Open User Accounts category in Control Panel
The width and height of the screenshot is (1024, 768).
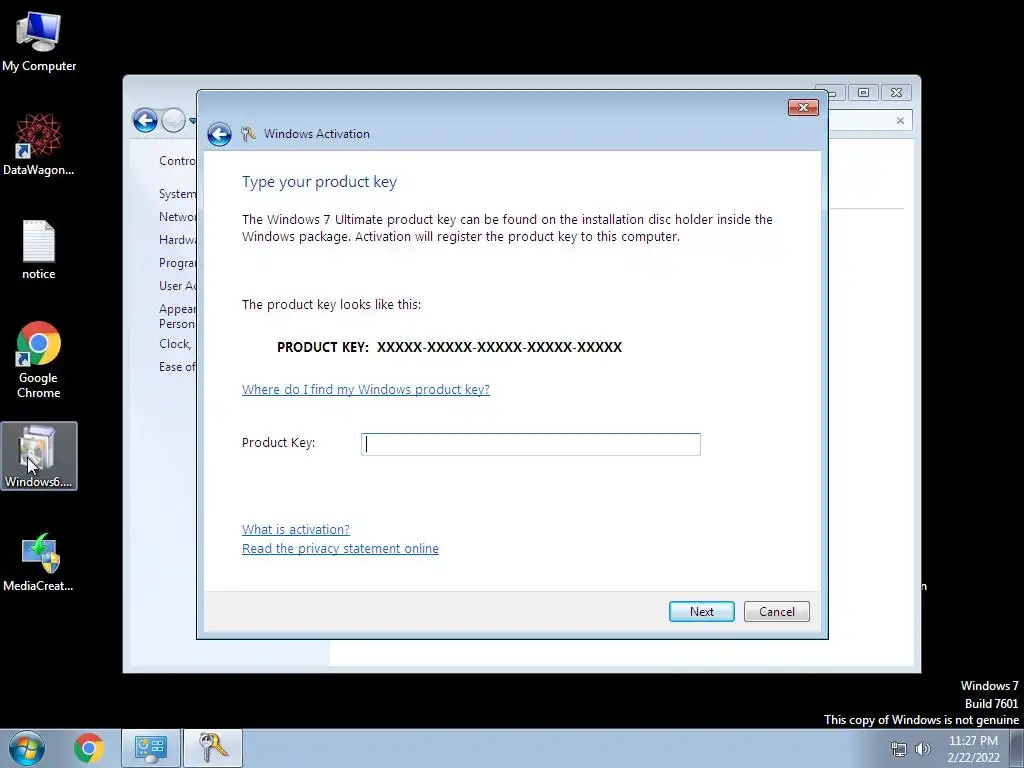point(177,285)
